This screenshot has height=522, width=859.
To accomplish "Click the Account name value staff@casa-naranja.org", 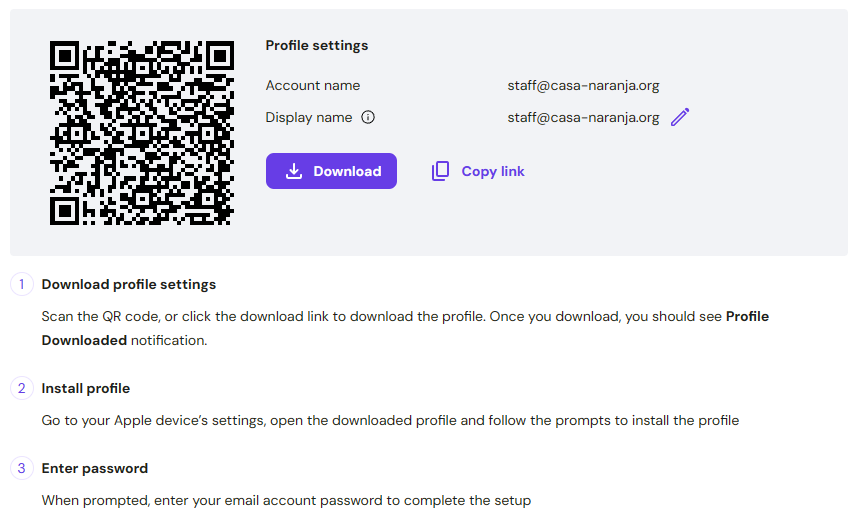I will click(583, 85).
